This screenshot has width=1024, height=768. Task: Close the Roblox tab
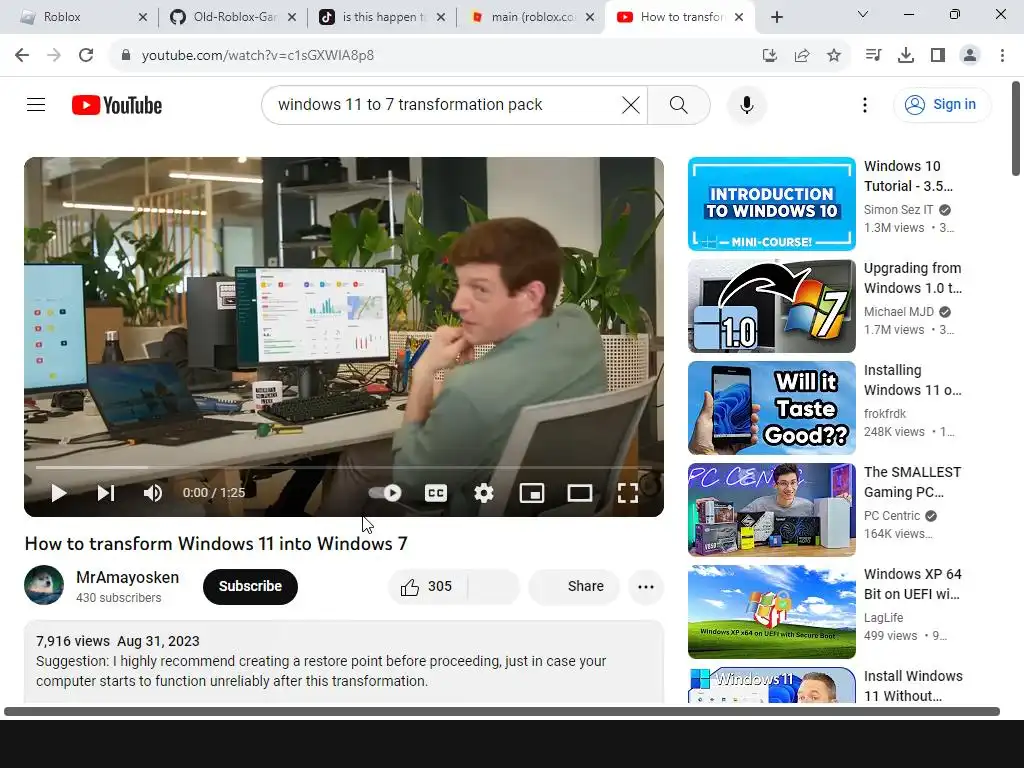click(143, 17)
